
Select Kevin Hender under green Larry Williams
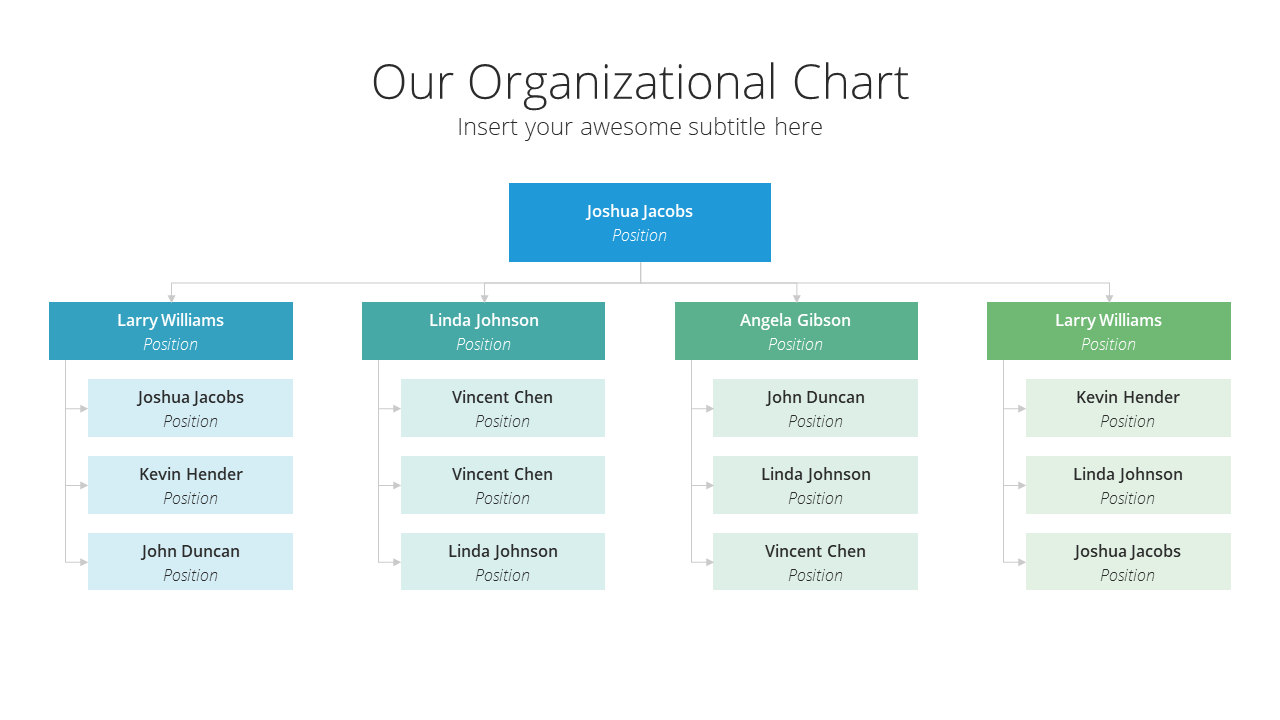click(x=1128, y=408)
